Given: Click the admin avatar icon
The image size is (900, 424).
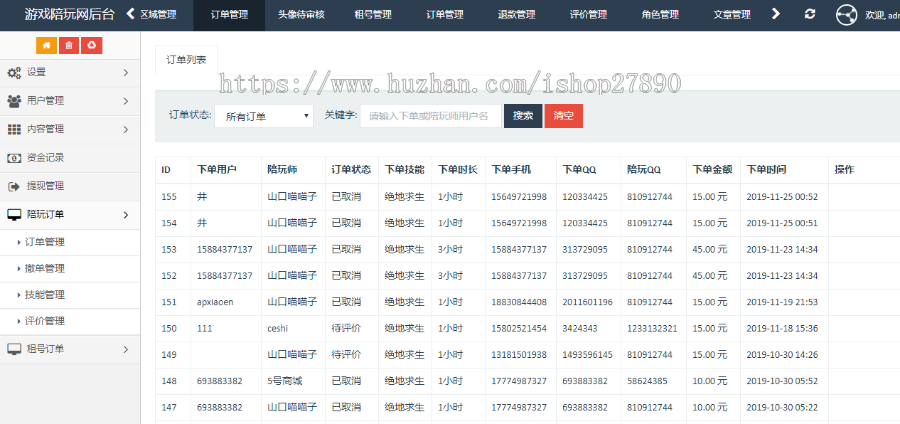Looking at the screenshot, I should (x=846, y=15).
